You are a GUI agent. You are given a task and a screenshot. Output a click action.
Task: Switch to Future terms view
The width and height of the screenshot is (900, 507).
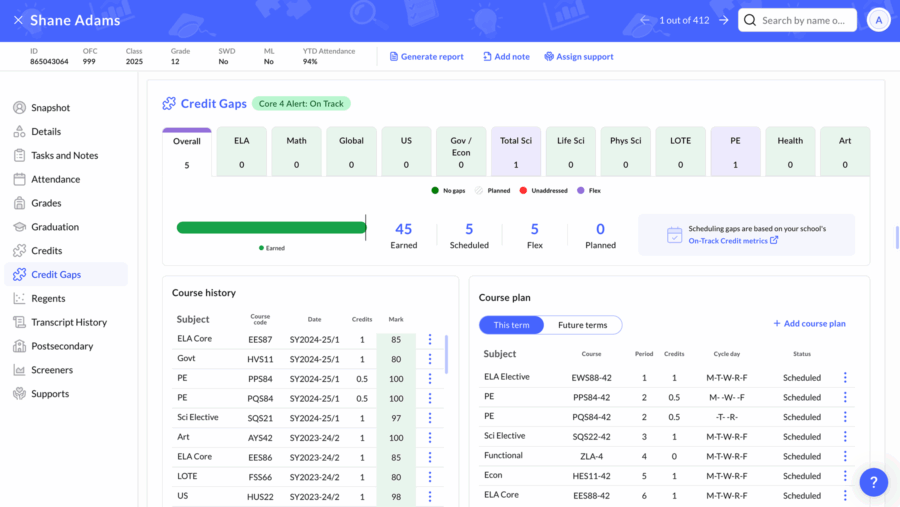582,325
